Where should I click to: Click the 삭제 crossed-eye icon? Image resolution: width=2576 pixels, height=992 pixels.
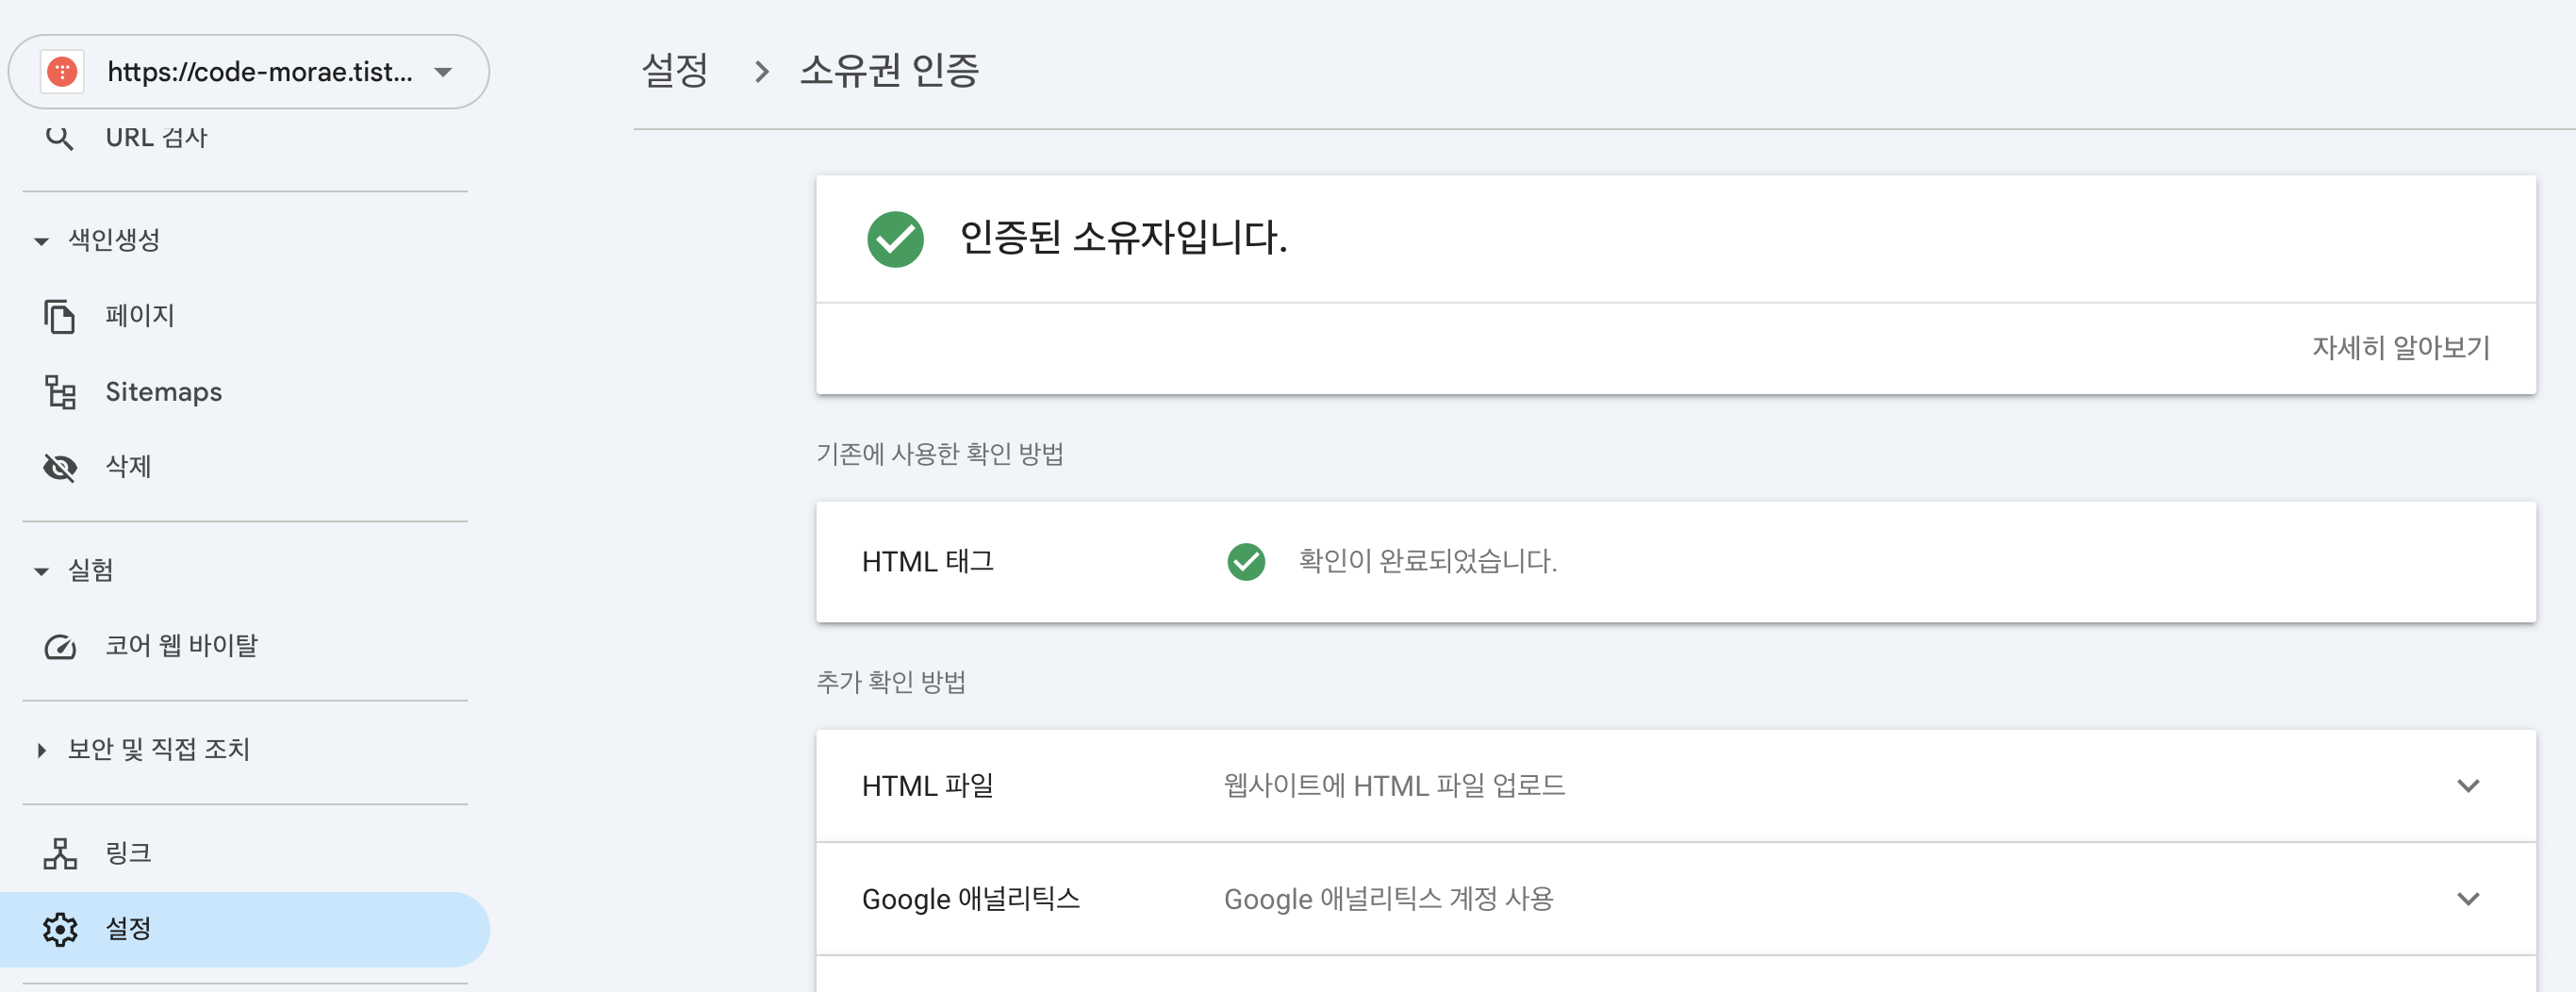tap(60, 467)
